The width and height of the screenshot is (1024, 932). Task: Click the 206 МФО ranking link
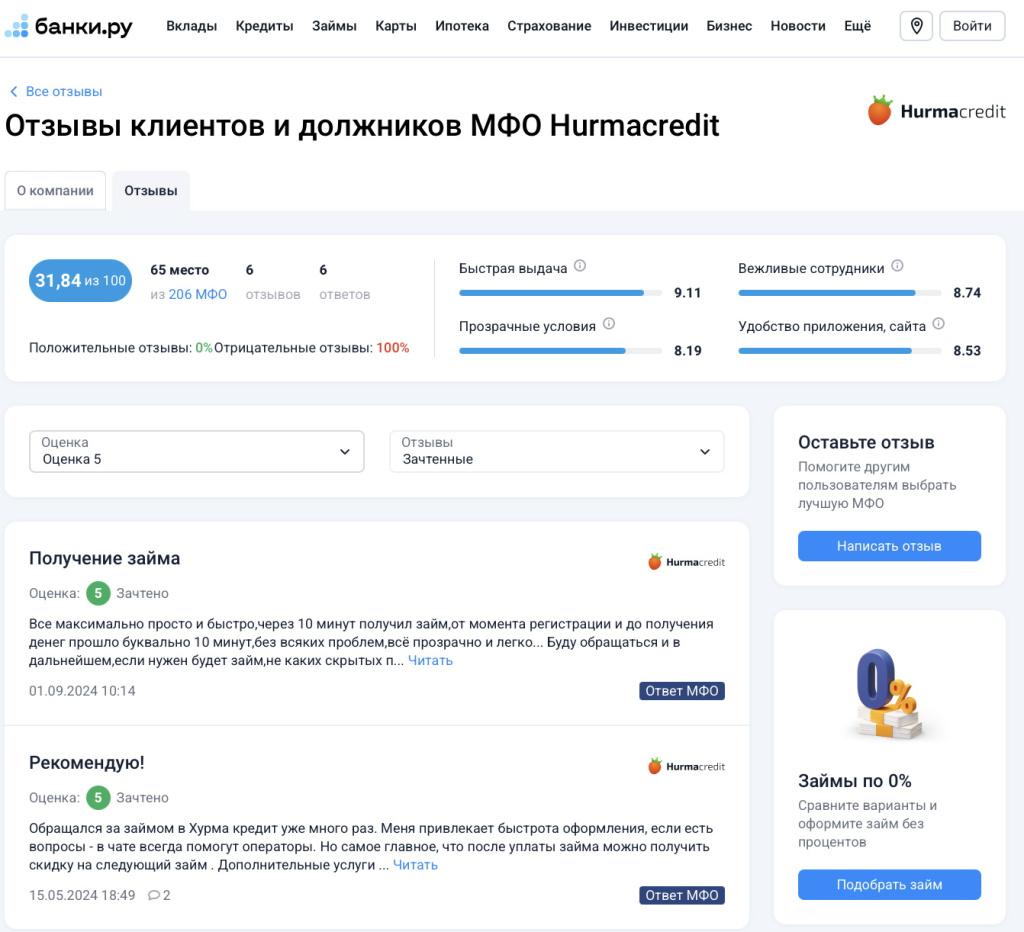[197, 294]
